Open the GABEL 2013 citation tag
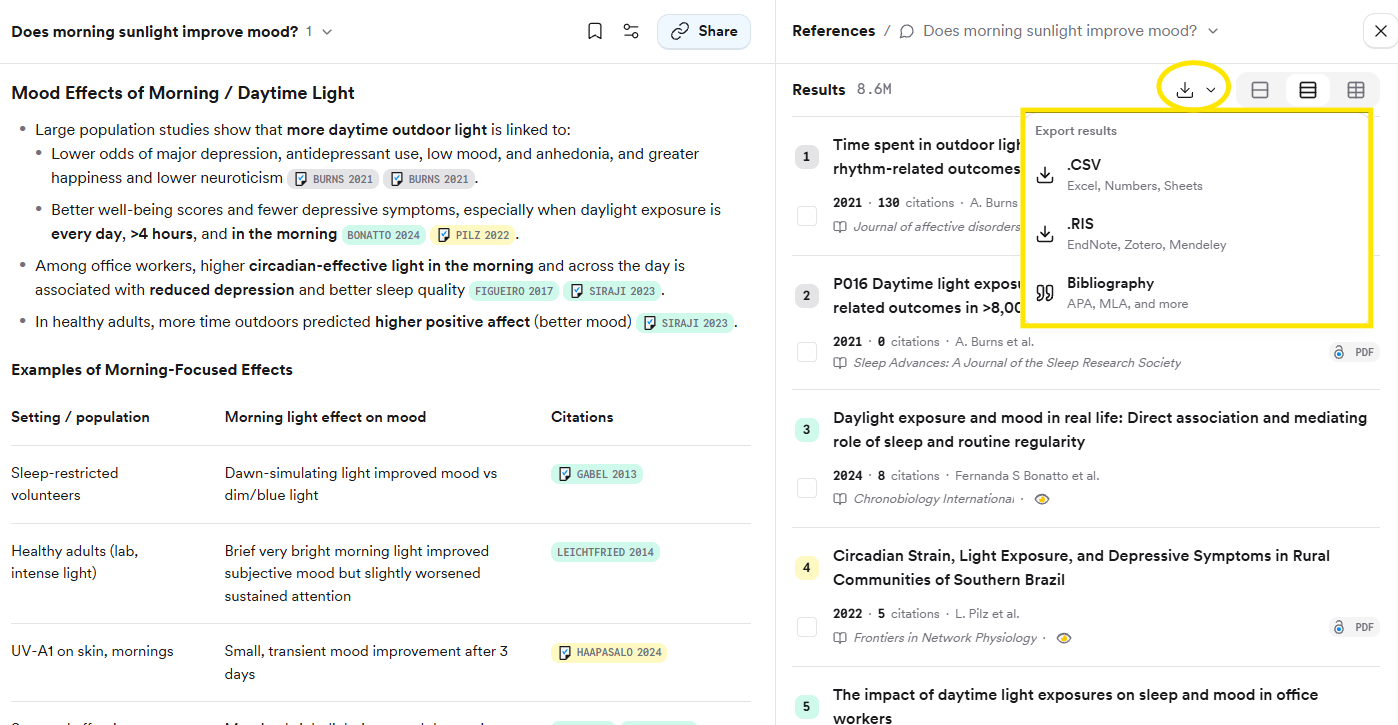 [x=597, y=474]
